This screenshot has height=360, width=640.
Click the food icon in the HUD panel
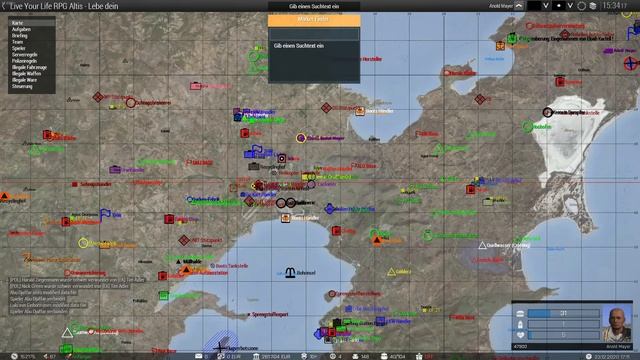pyautogui.click(x=520, y=313)
